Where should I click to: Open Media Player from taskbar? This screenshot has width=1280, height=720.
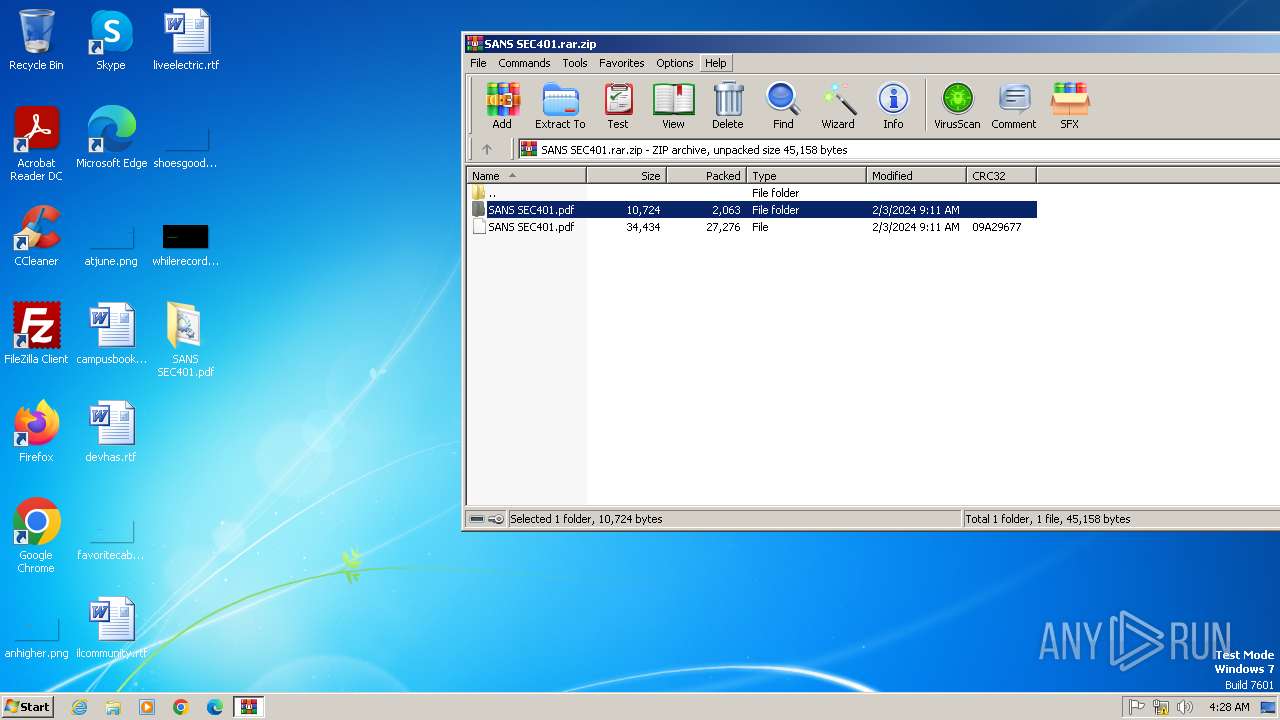(x=147, y=707)
